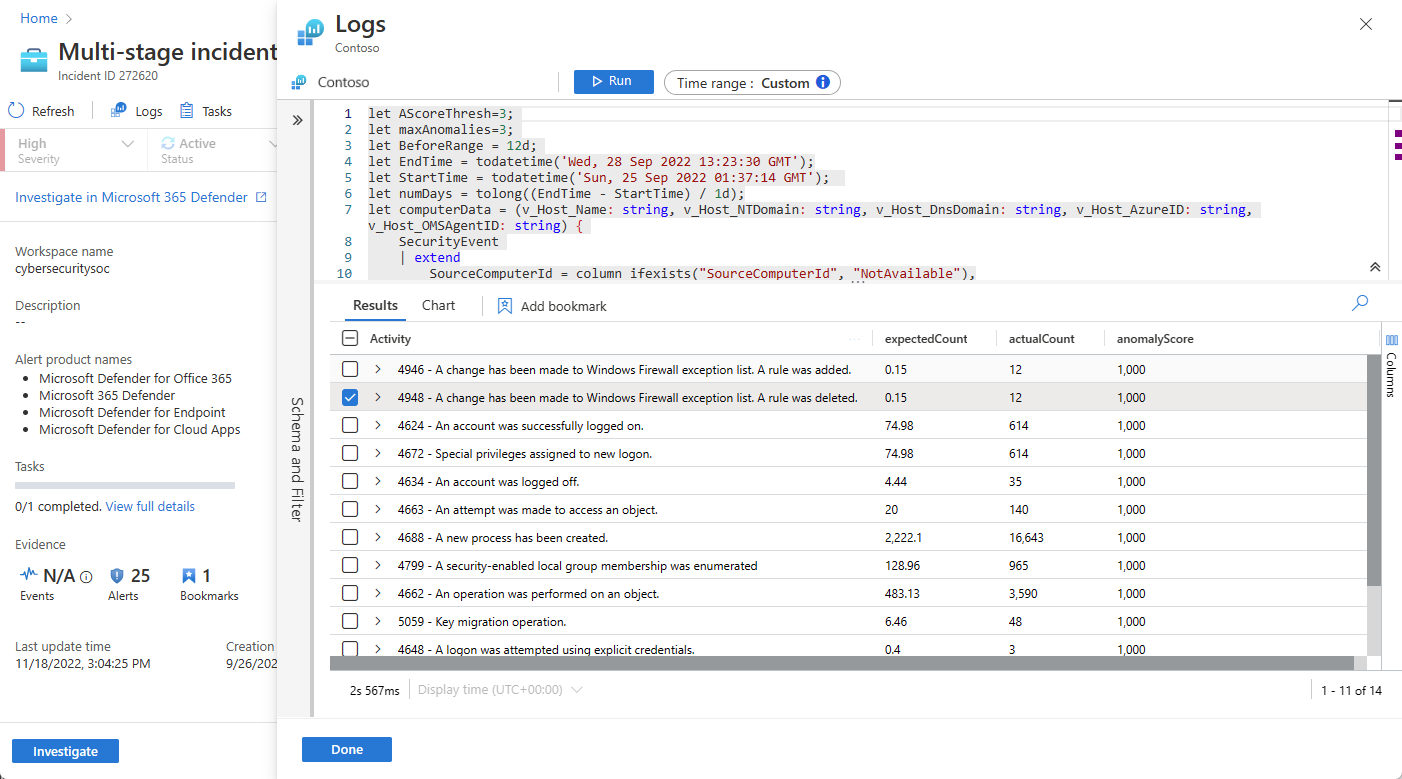1402x779 pixels.
Task: Uncheck the 4948 rule was deleted row
Action: 350,397
